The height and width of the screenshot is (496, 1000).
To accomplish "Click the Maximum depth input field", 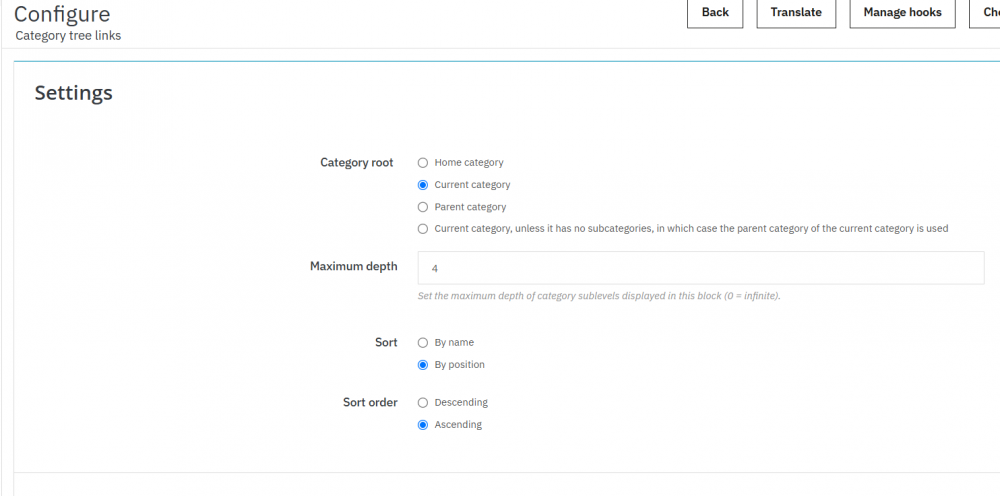I will point(700,268).
